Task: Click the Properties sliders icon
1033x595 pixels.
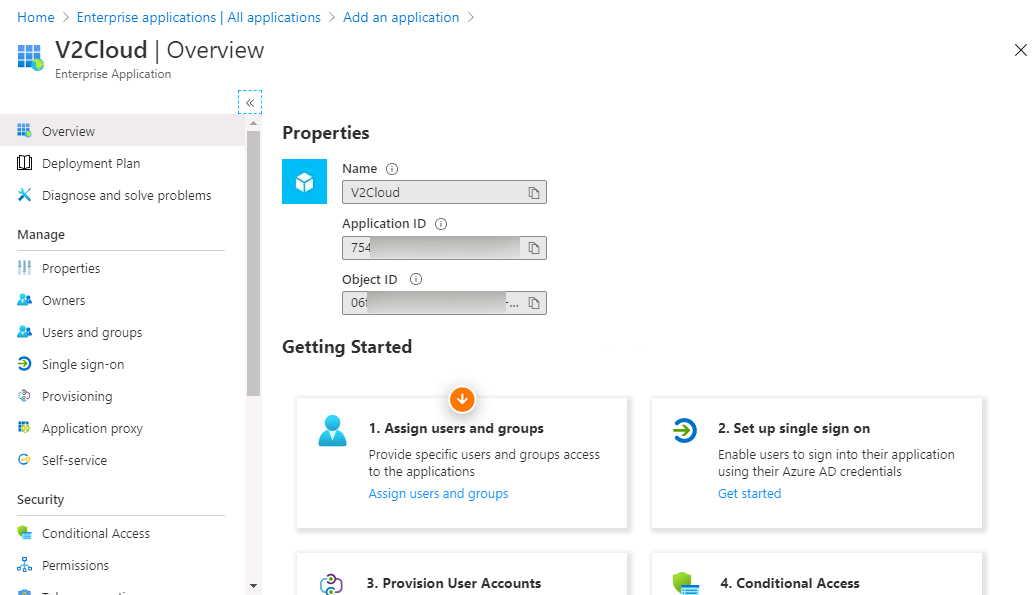Action: [x=24, y=268]
